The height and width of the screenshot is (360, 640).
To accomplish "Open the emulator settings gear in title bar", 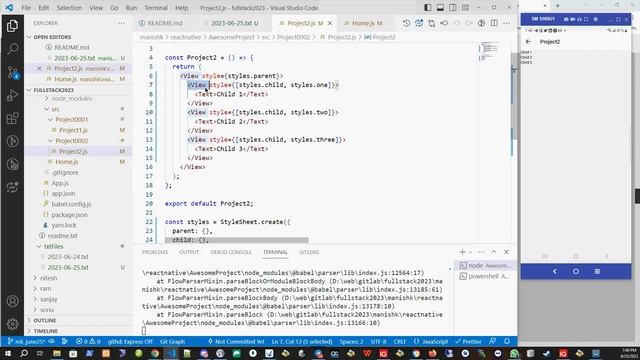I will pyautogui.click(x=595, y=19).
